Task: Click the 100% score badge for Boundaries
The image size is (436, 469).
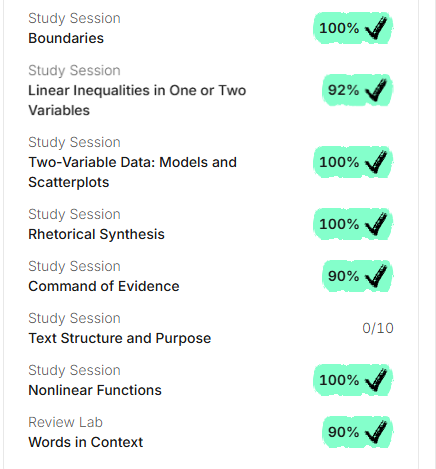Action: [353, 28]
